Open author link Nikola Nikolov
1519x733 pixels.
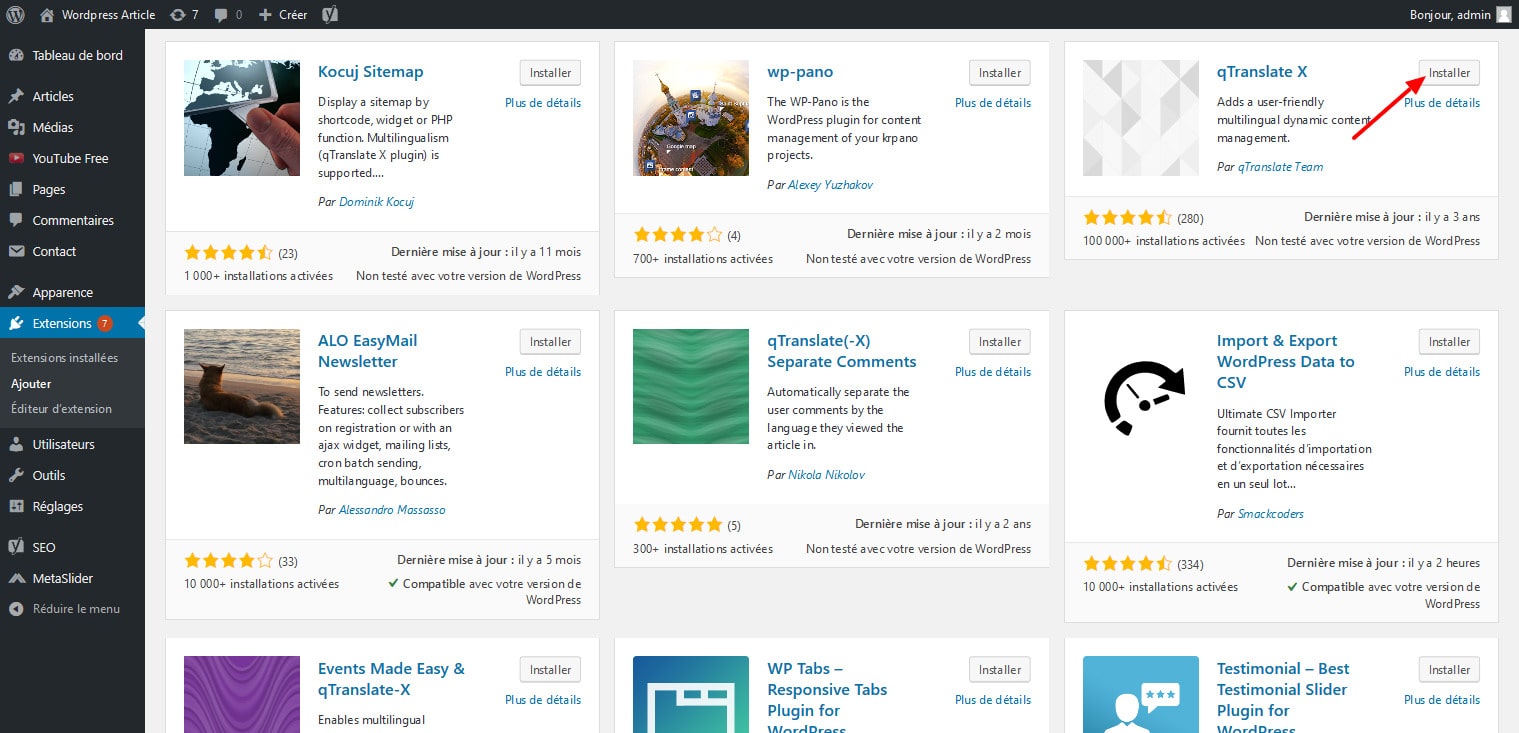(x=827, y=475)
